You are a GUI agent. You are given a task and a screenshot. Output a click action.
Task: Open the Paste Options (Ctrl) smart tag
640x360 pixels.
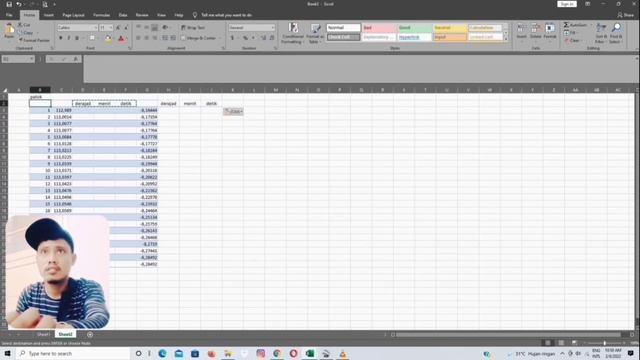(233, 111)
